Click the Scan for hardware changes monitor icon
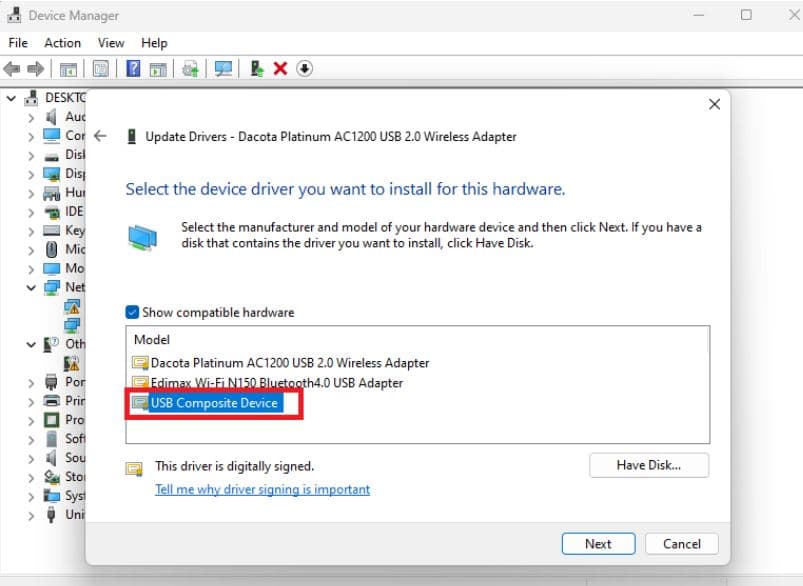 tap(223, 68)
